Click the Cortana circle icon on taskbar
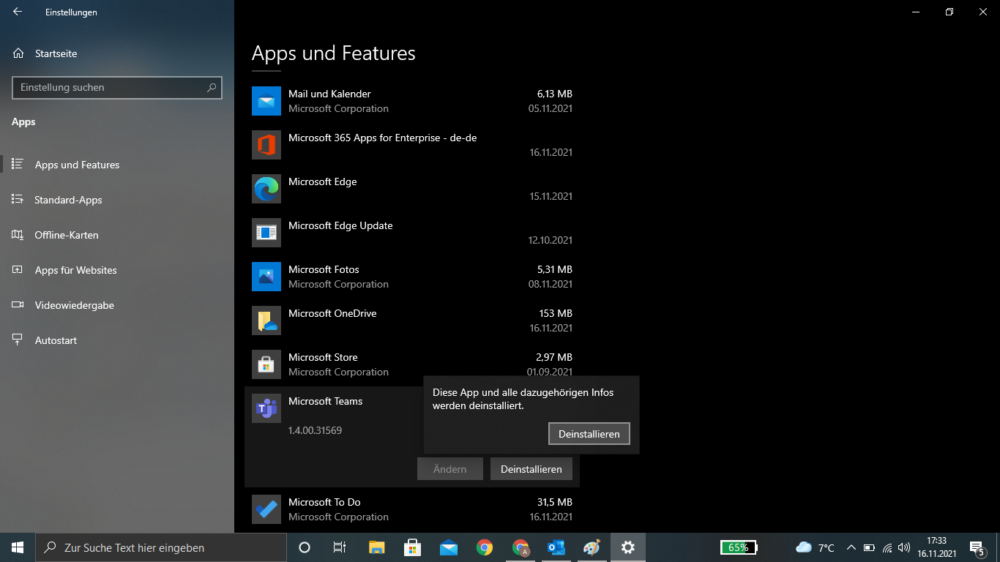The width and height of the screenshot is (1000, 562). 304,547
